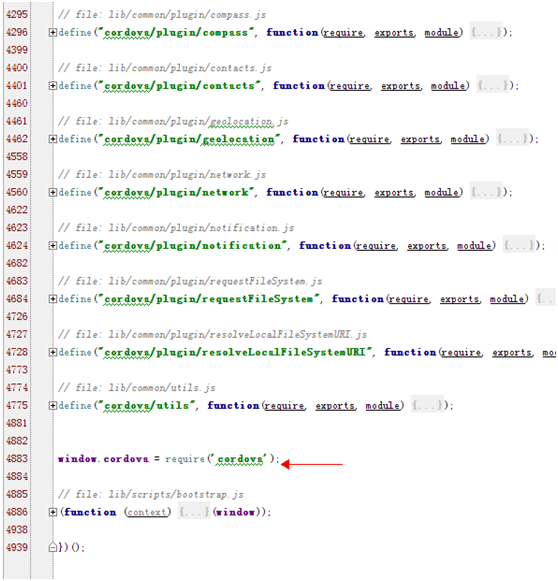Click the string "cordova/plugin/network"
Viewport: 558px width, 581px height.
(x=176, y=193)
